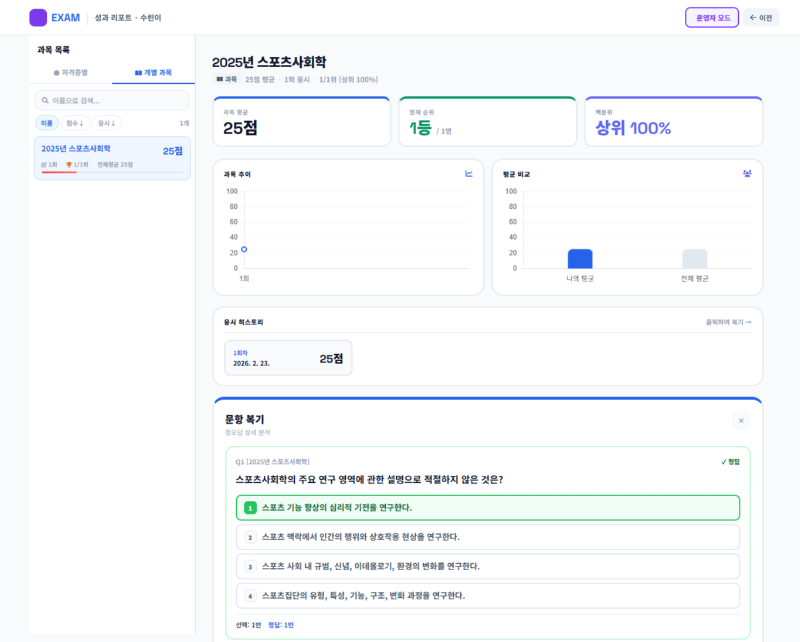Click the magnifier icon in the search box

click(45, 101)
